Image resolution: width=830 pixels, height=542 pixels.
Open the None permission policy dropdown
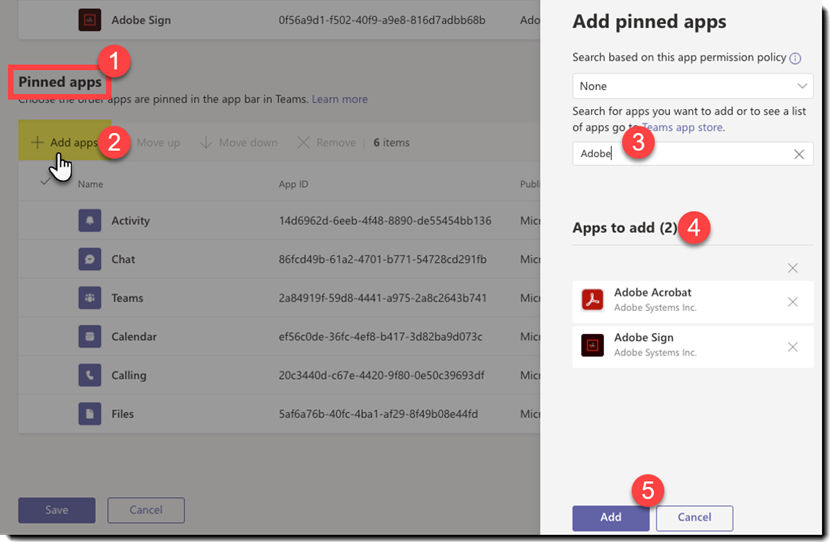tap(692, 86)
